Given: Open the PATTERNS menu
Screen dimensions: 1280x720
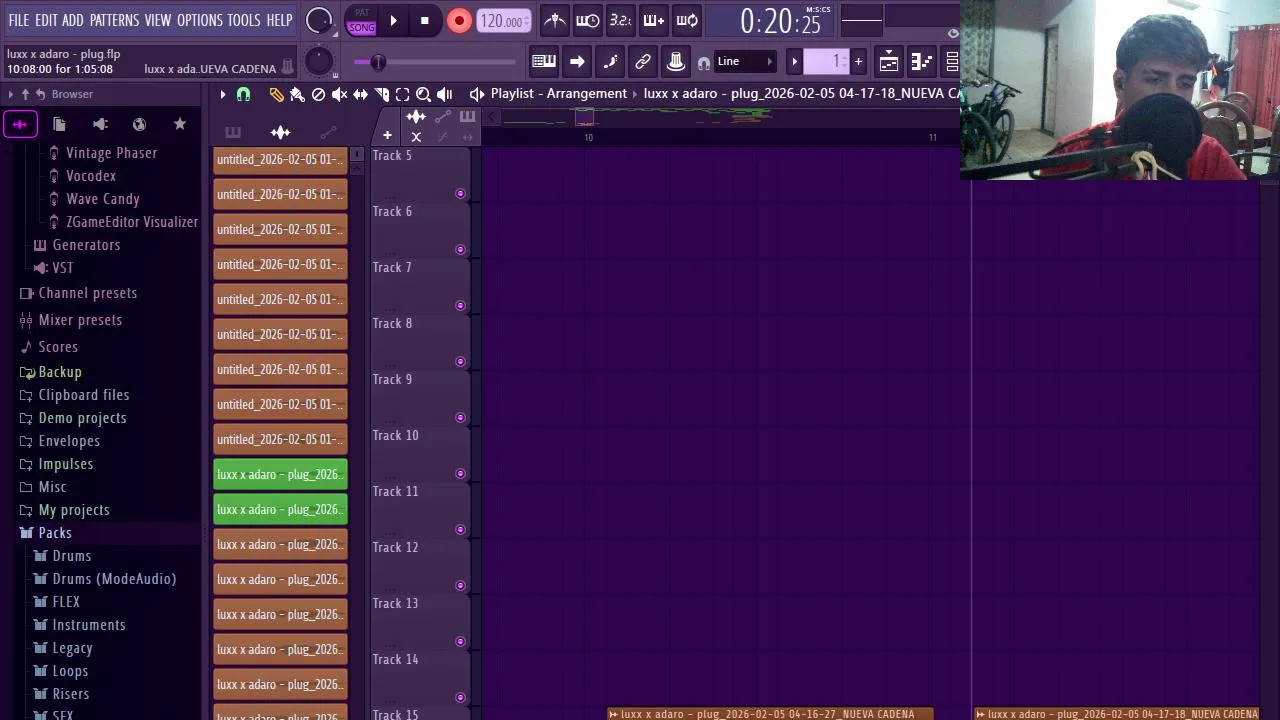Looking at the screenshot, I should click(114, 20).
